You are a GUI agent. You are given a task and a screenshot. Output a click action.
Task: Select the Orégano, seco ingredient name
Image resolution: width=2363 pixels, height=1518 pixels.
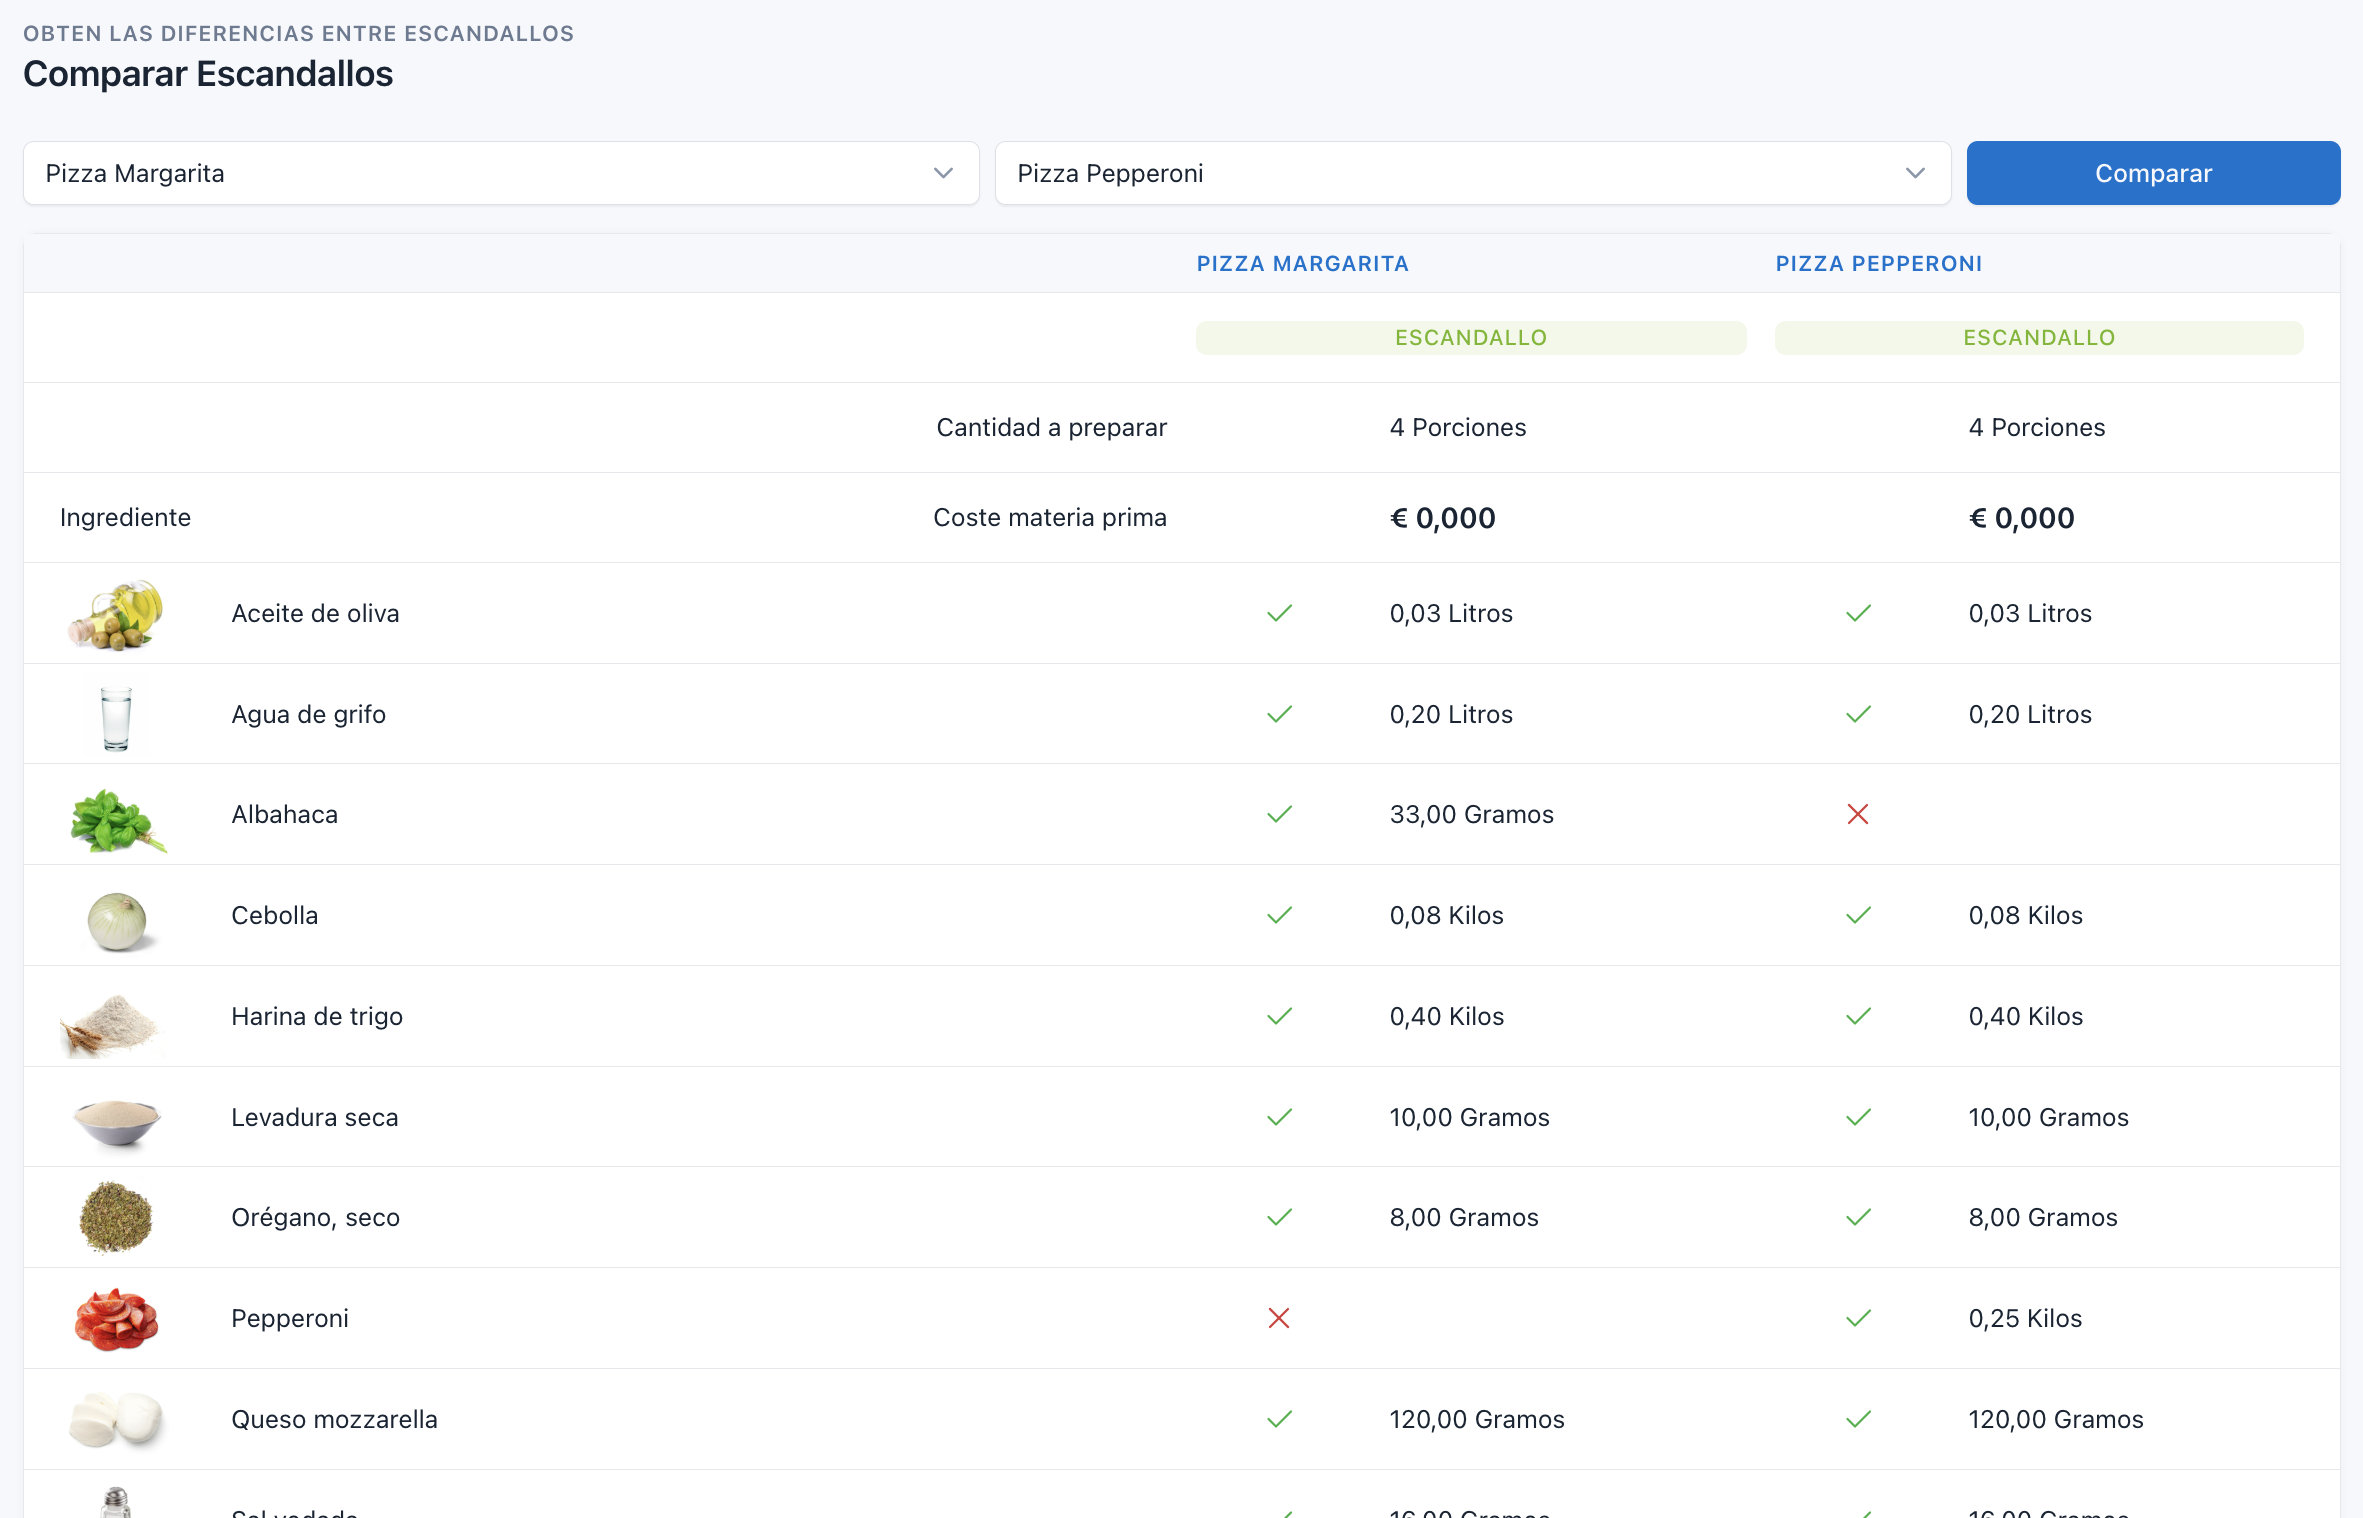tap(315, 1217)
